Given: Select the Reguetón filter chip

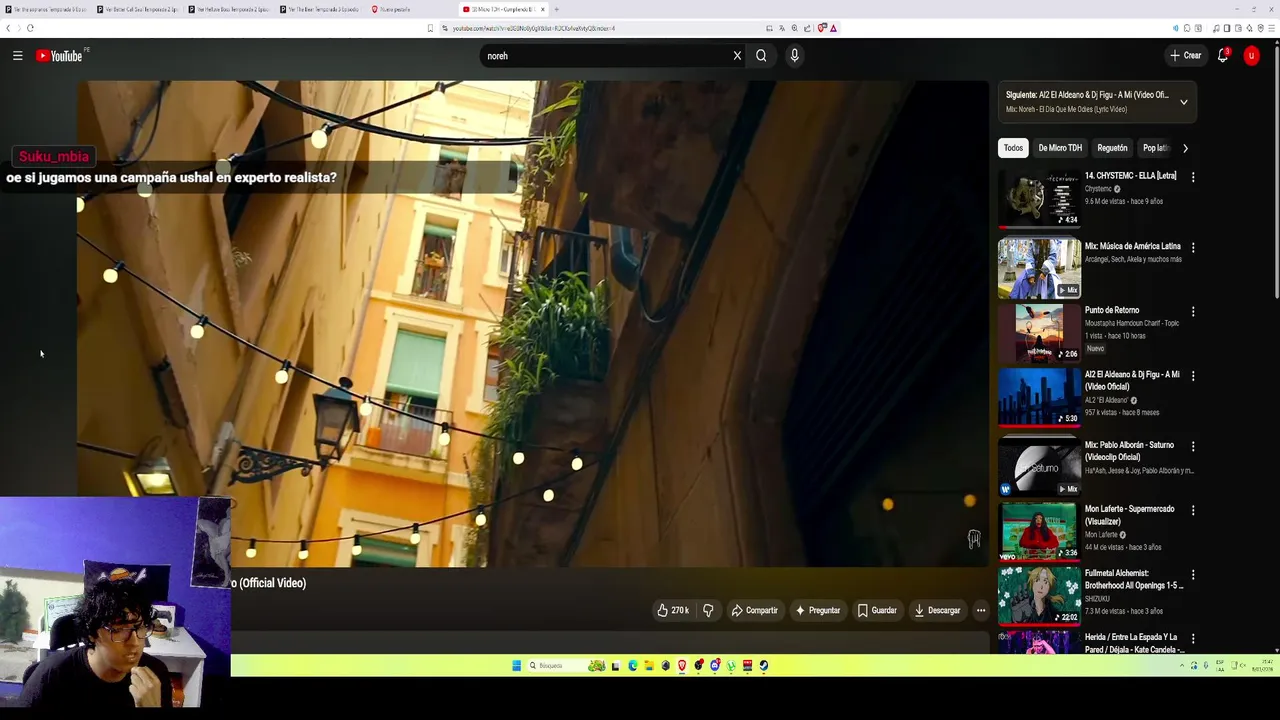Looking at the screenshot, I should click(x=1112, y=148).
